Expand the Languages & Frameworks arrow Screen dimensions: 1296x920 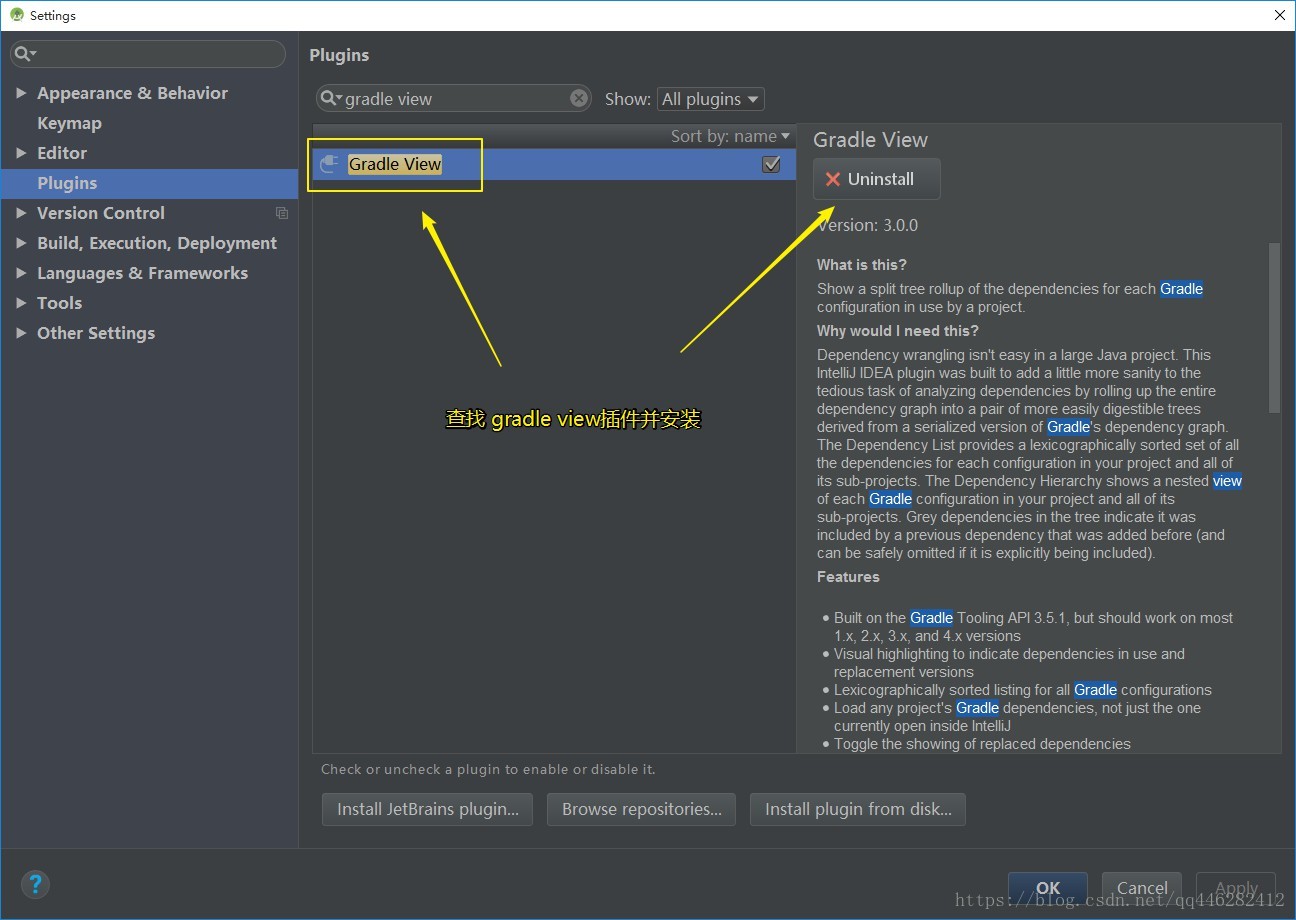point(21,273)
